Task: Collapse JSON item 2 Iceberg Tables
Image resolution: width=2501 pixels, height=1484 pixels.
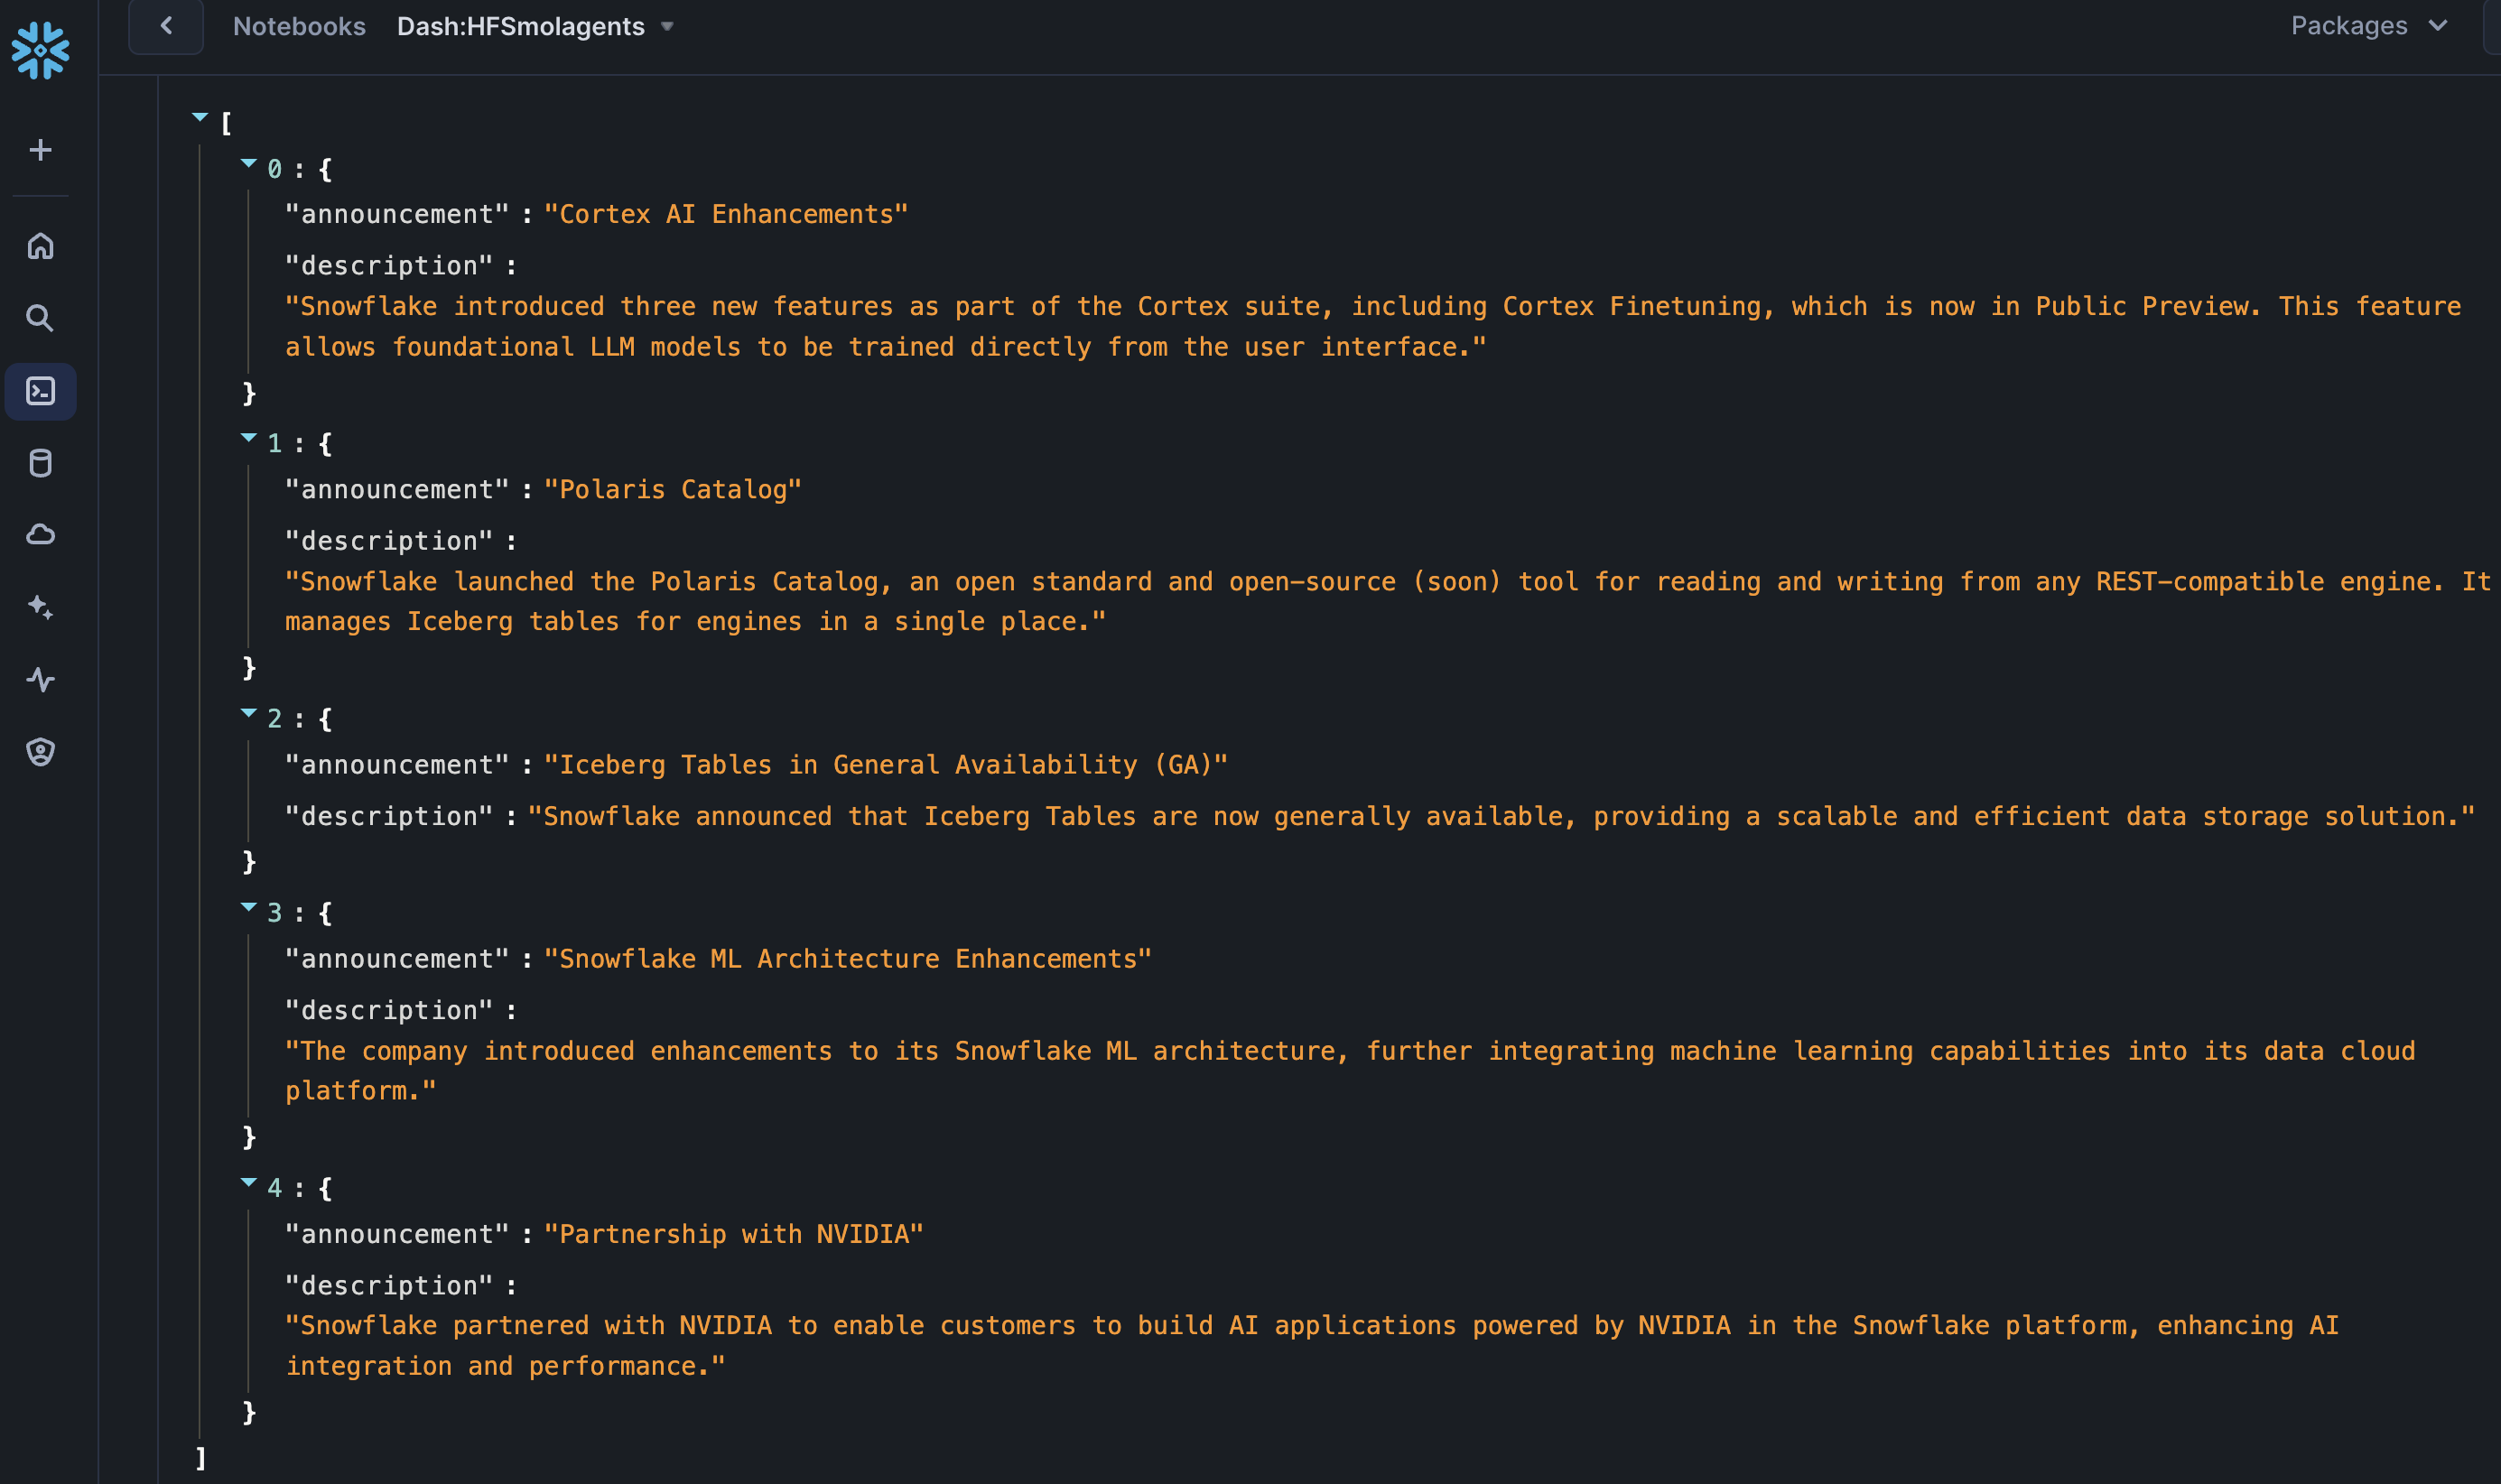Action: point(249,713)
